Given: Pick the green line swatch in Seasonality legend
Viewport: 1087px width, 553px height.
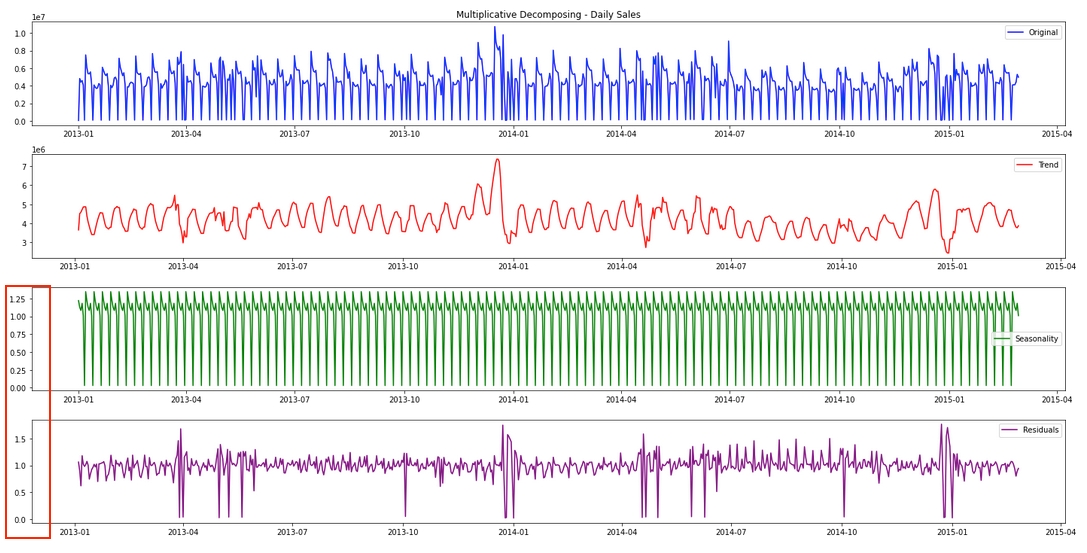Looking at the screenshot, I should pos(1002,339).
